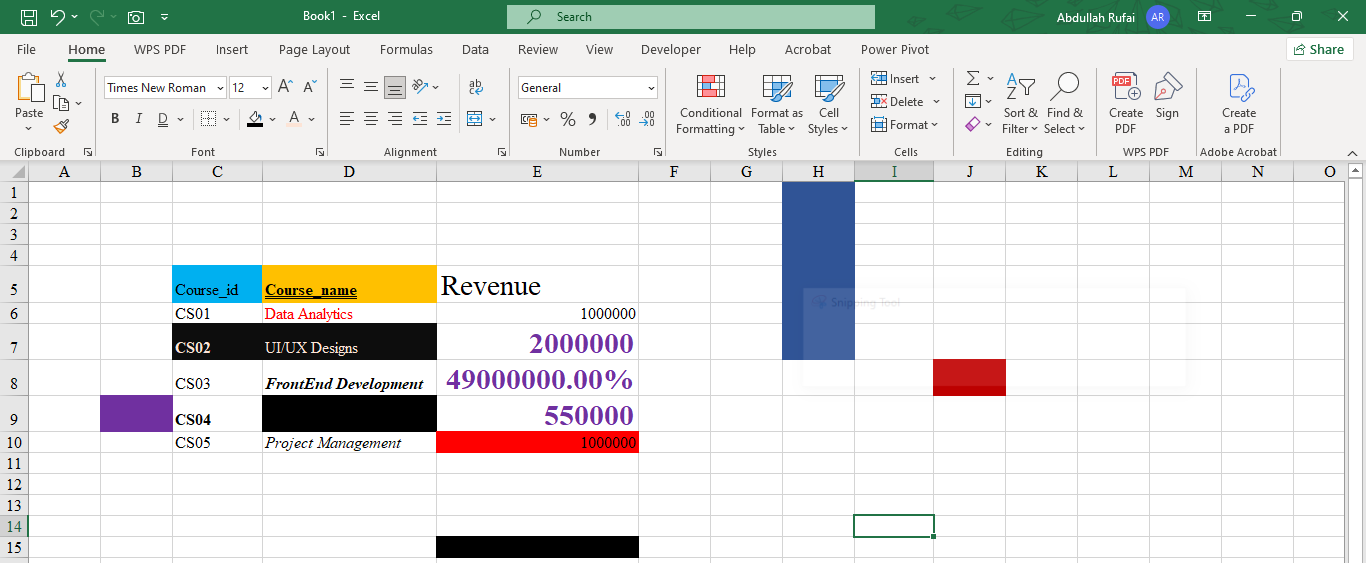Click the Cut scissors icon
Screen dimensions: 1366x563
(61, 80)
